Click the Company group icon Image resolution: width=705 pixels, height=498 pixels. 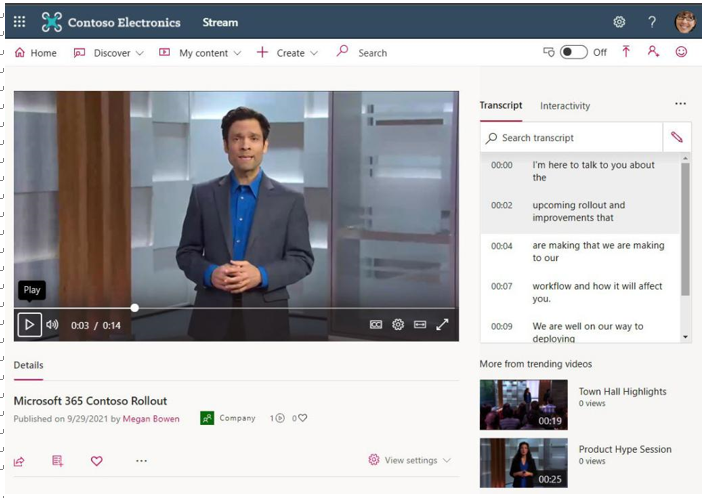click(207, 418)
